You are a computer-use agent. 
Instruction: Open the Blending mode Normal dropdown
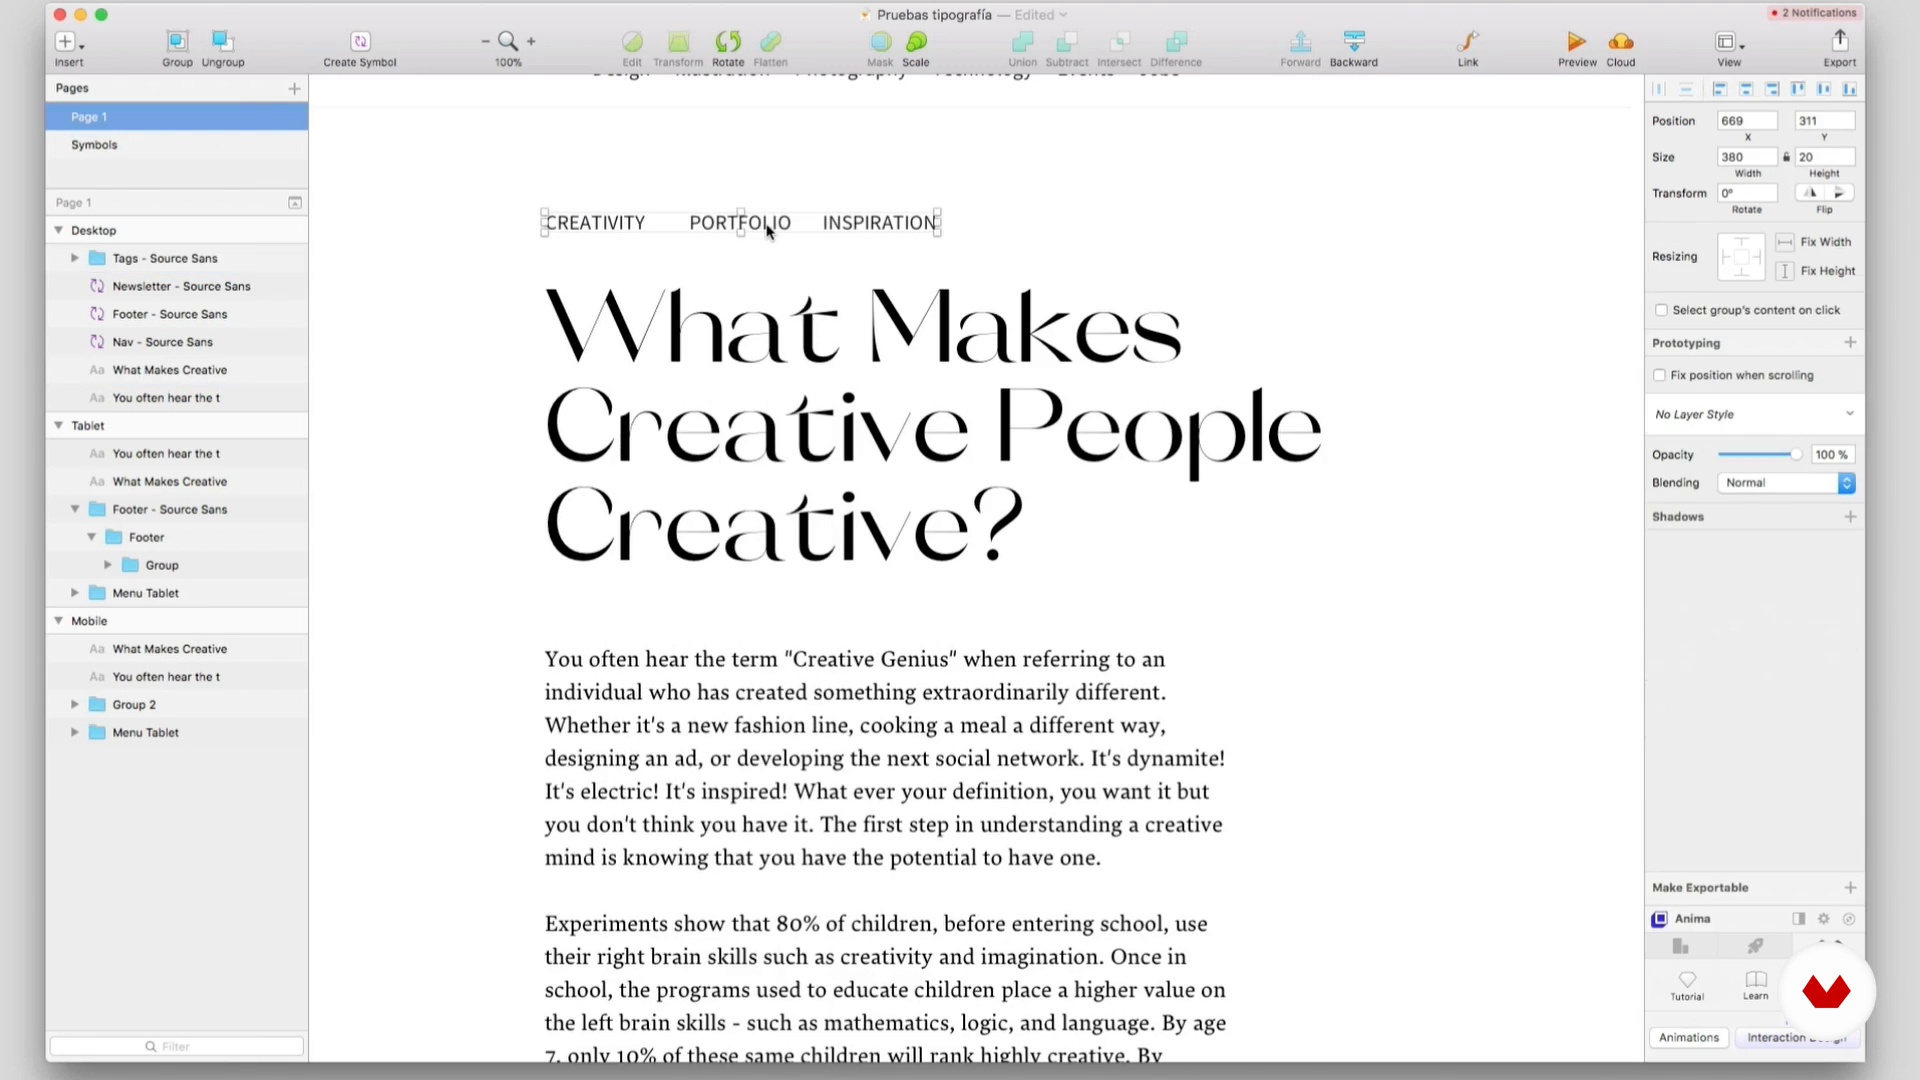tap(1786, 483)
